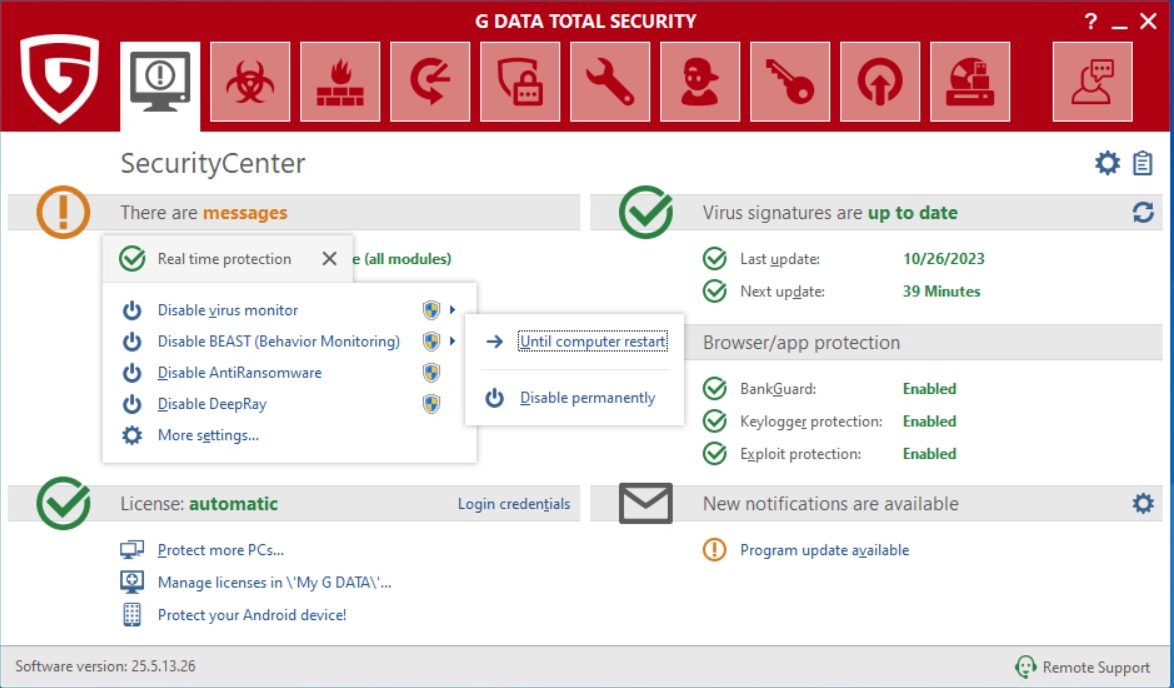Click the power icon beside Disable BEAST

(x=132, y=341)
